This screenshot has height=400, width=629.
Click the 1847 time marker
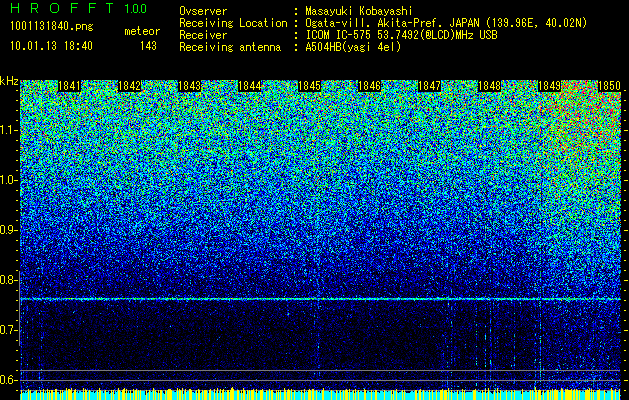429,86
